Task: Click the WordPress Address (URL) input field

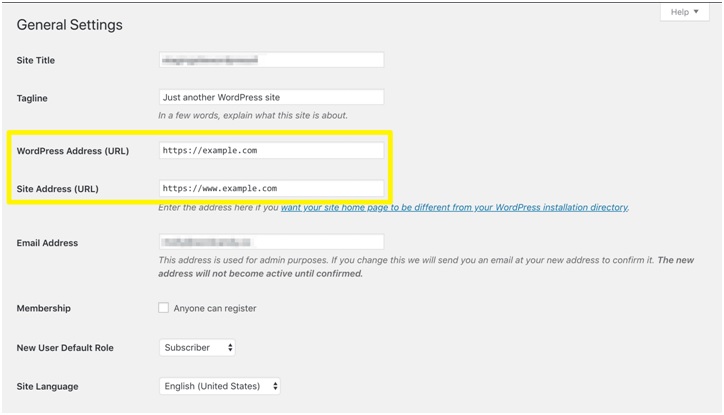Action: (x=271, y=151)
